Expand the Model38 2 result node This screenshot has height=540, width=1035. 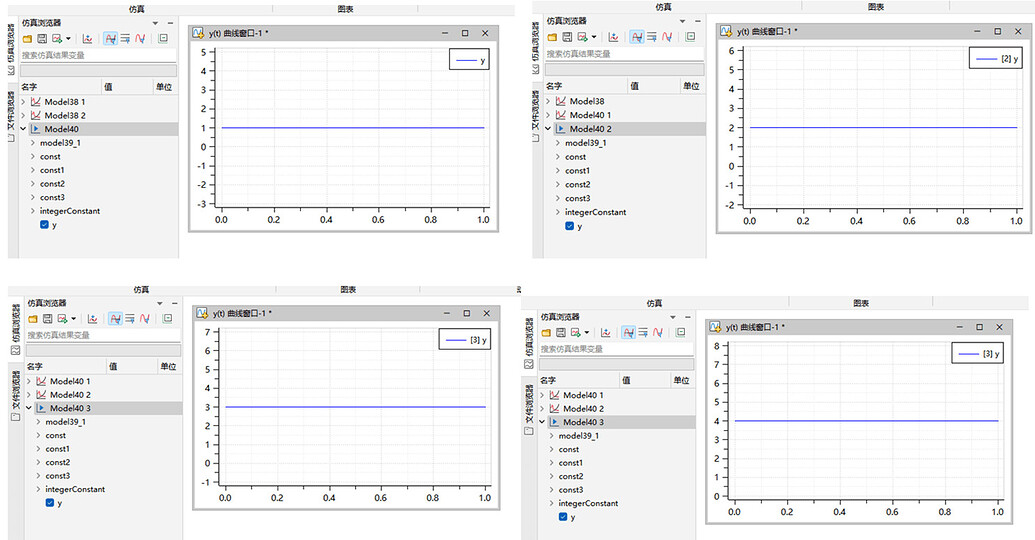[24, 116]
